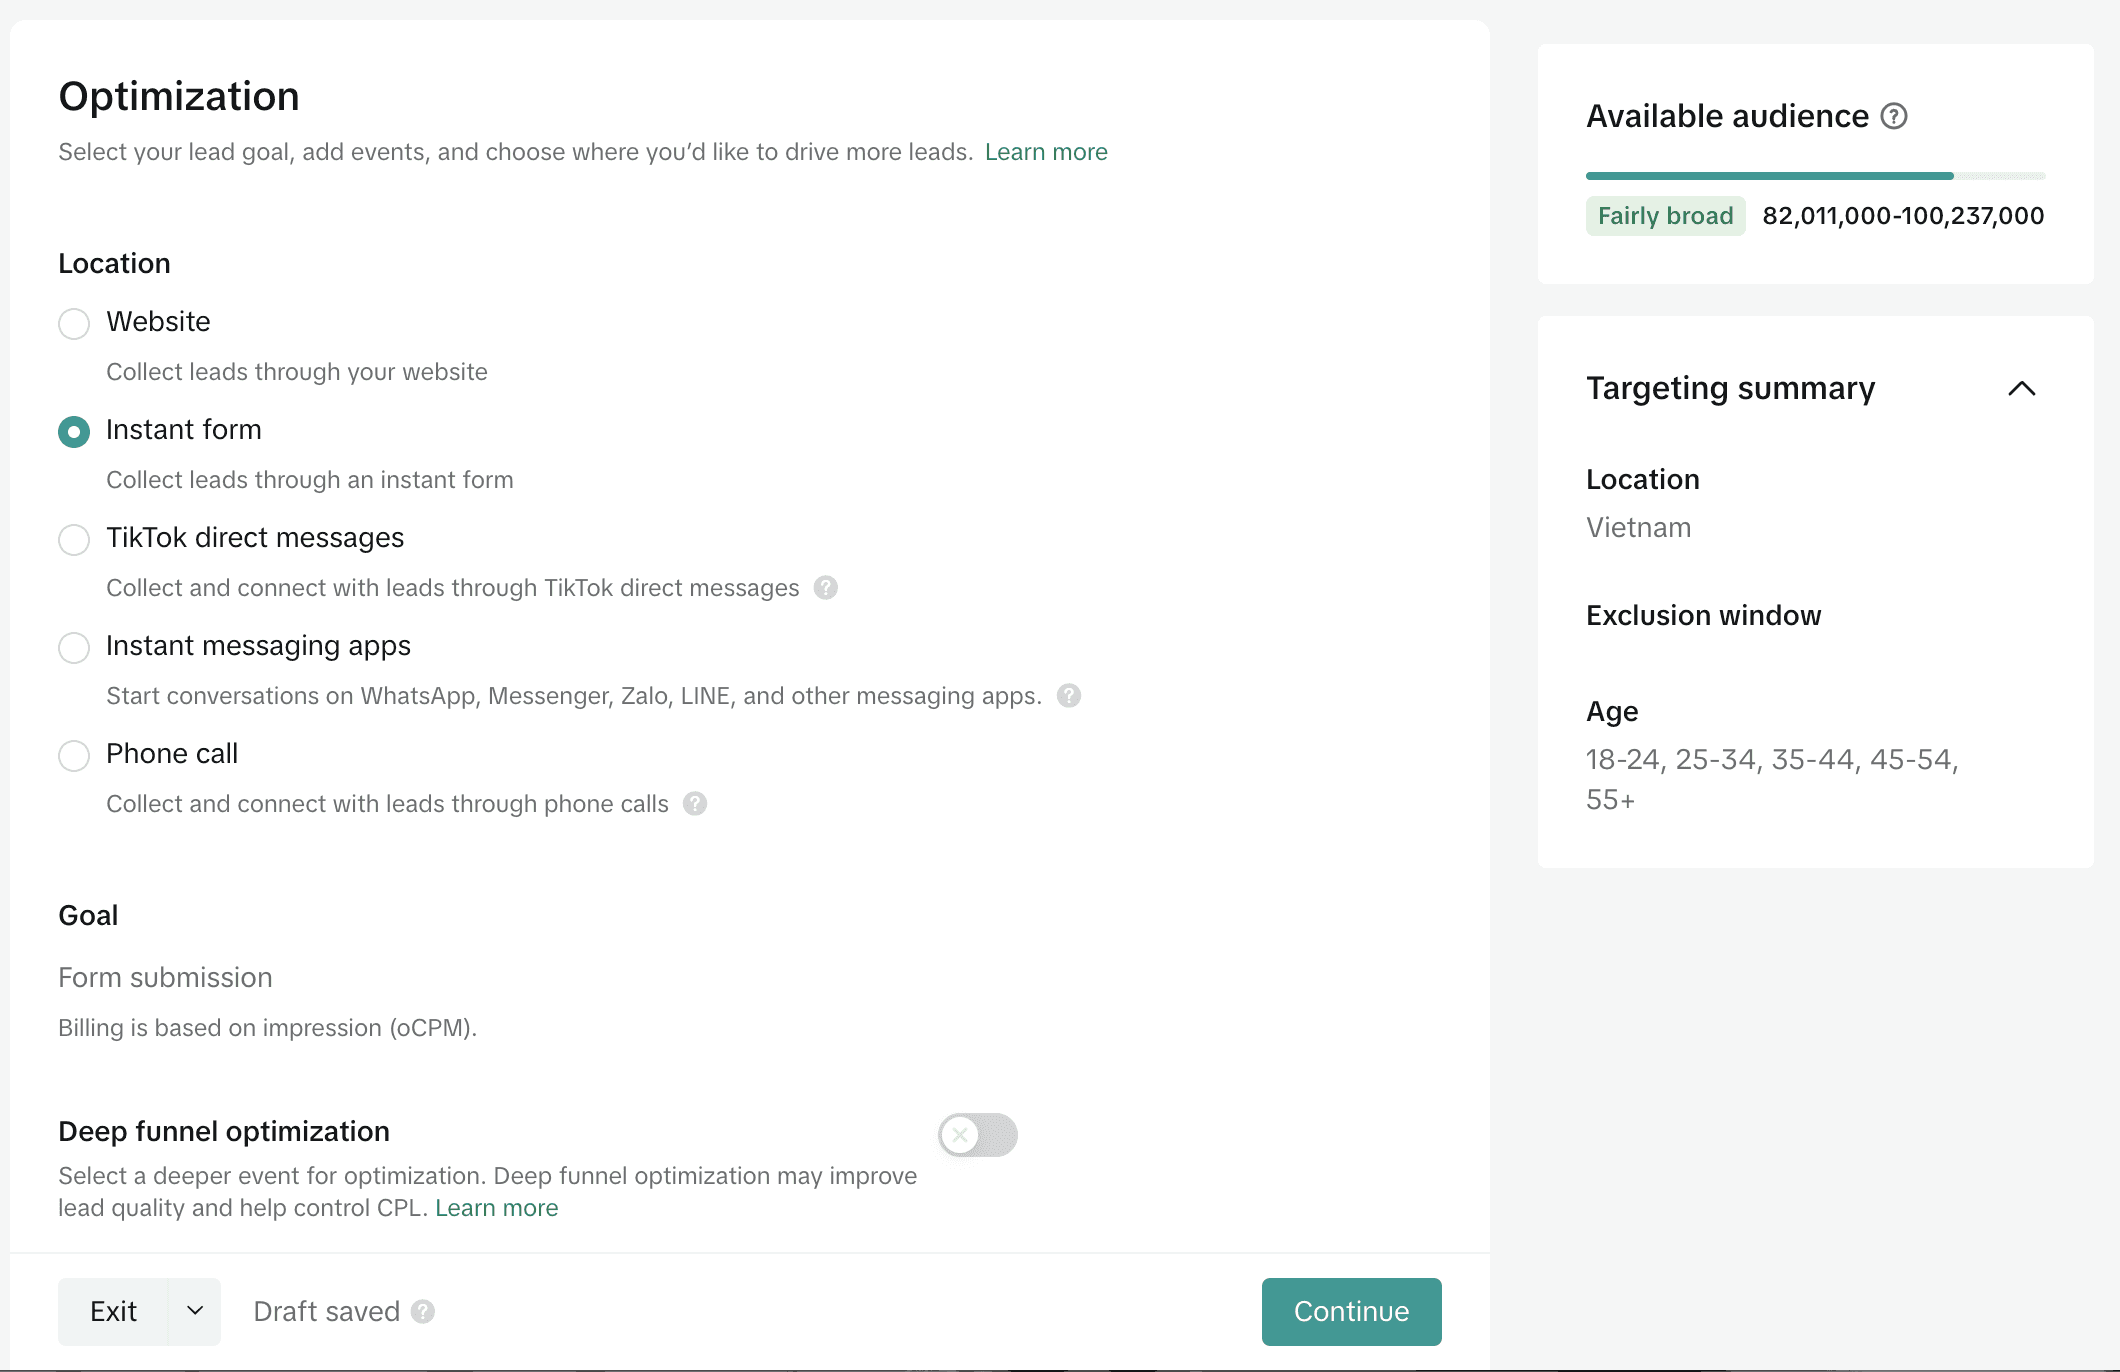Click the Targeting summary heading

click(1730, 389)
